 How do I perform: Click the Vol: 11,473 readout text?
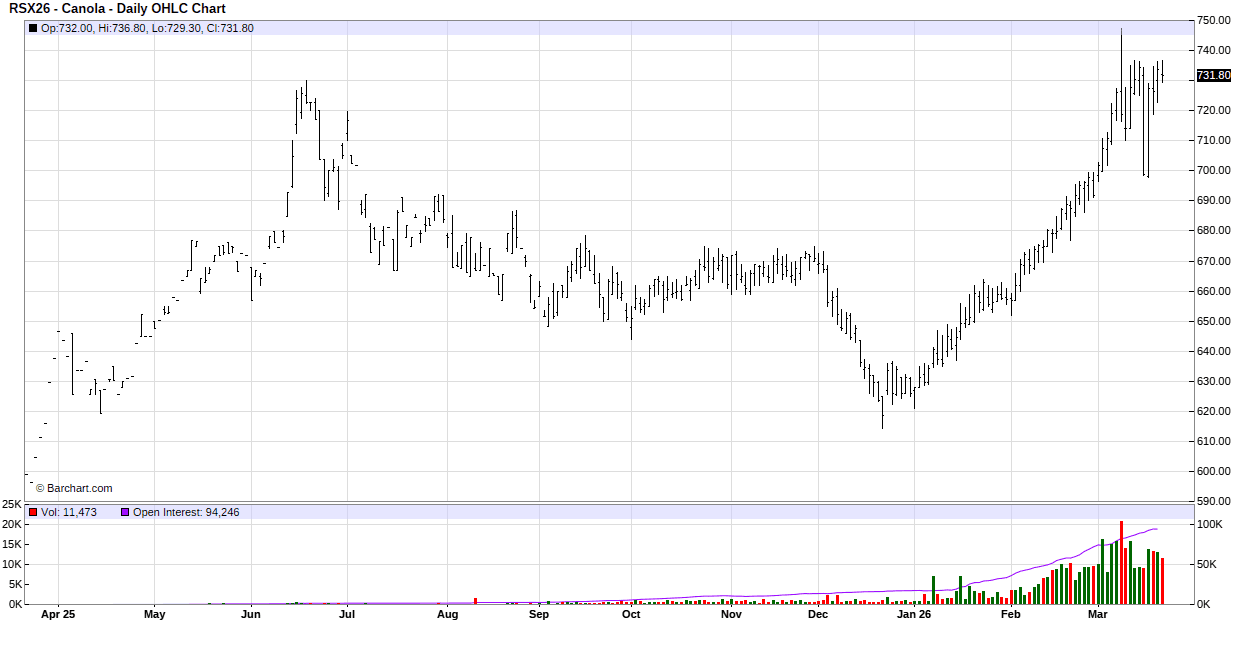(69, 512)
